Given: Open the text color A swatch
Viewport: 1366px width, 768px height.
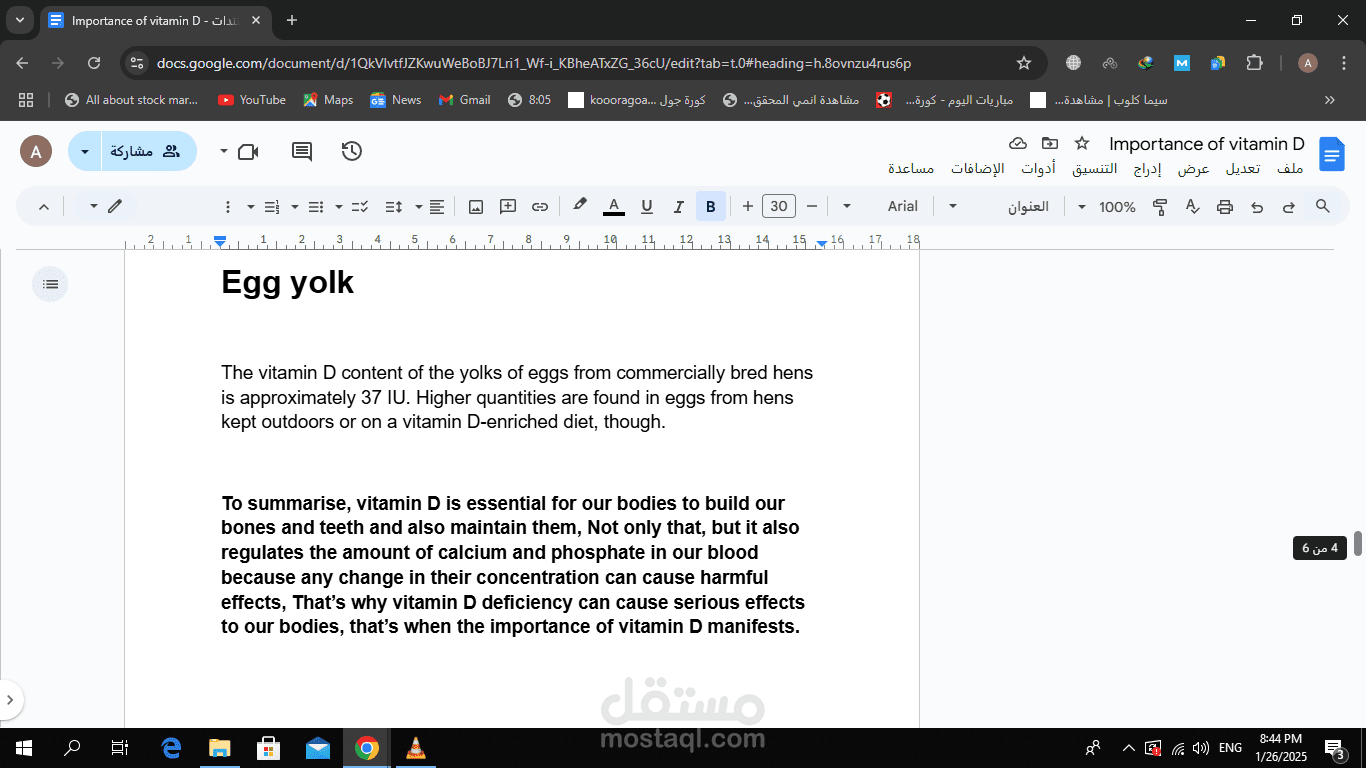Looking at the screenshot, I should tap(614, 207).
